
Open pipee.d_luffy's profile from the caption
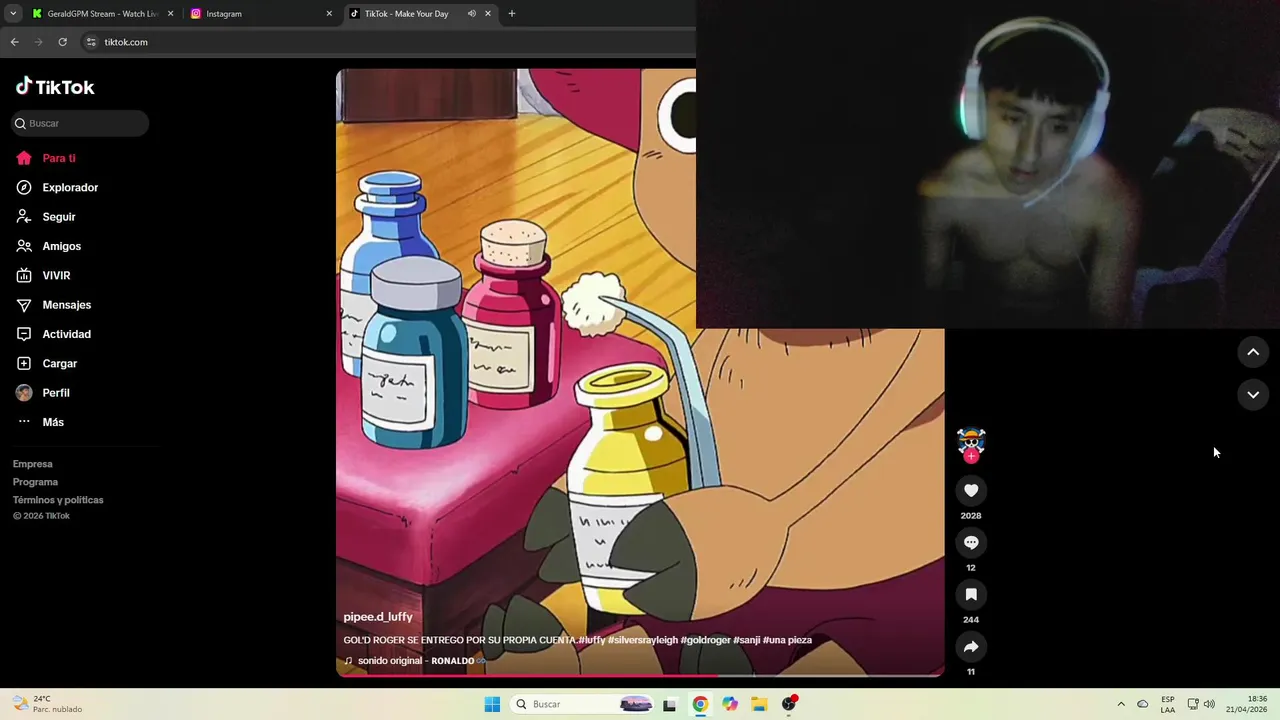(x=378, y=617)
